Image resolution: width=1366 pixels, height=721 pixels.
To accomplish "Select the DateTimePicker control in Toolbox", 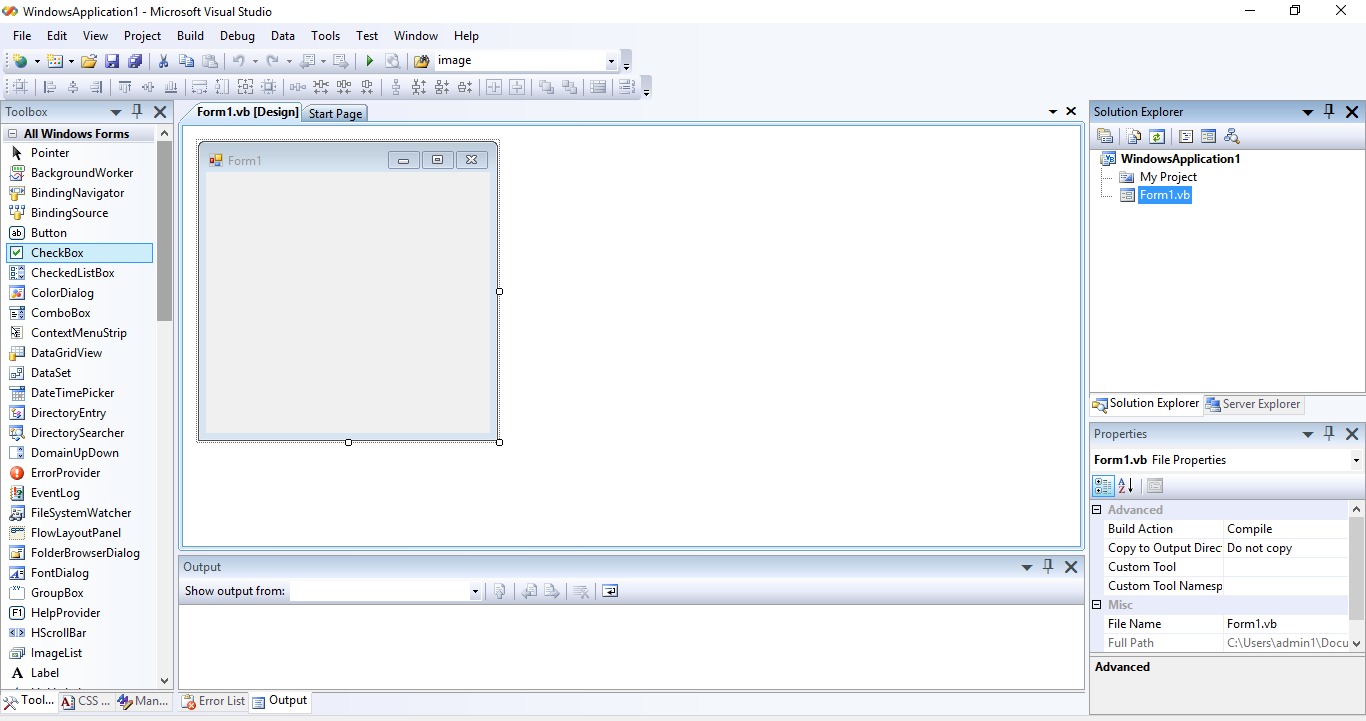I will pos(80,393).
